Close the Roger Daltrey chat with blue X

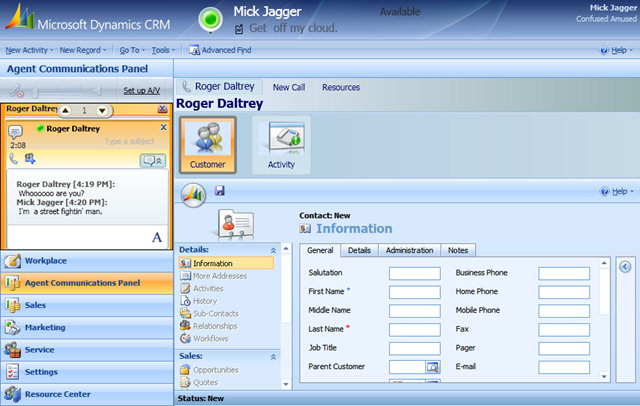click(x=163, y=127)
